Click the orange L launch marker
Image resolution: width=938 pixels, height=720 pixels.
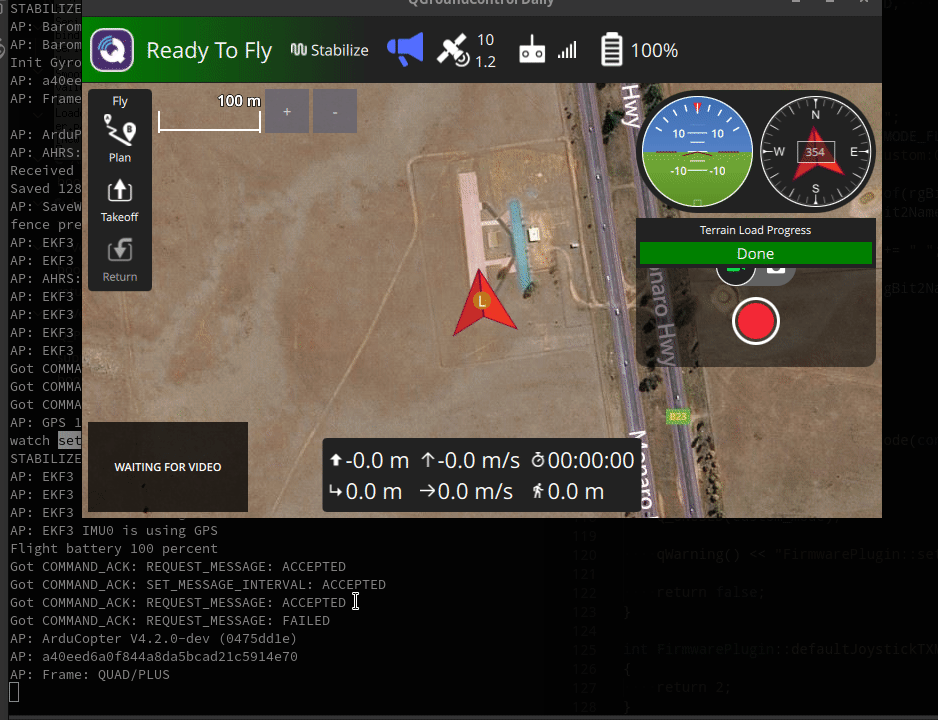point(482,301)
